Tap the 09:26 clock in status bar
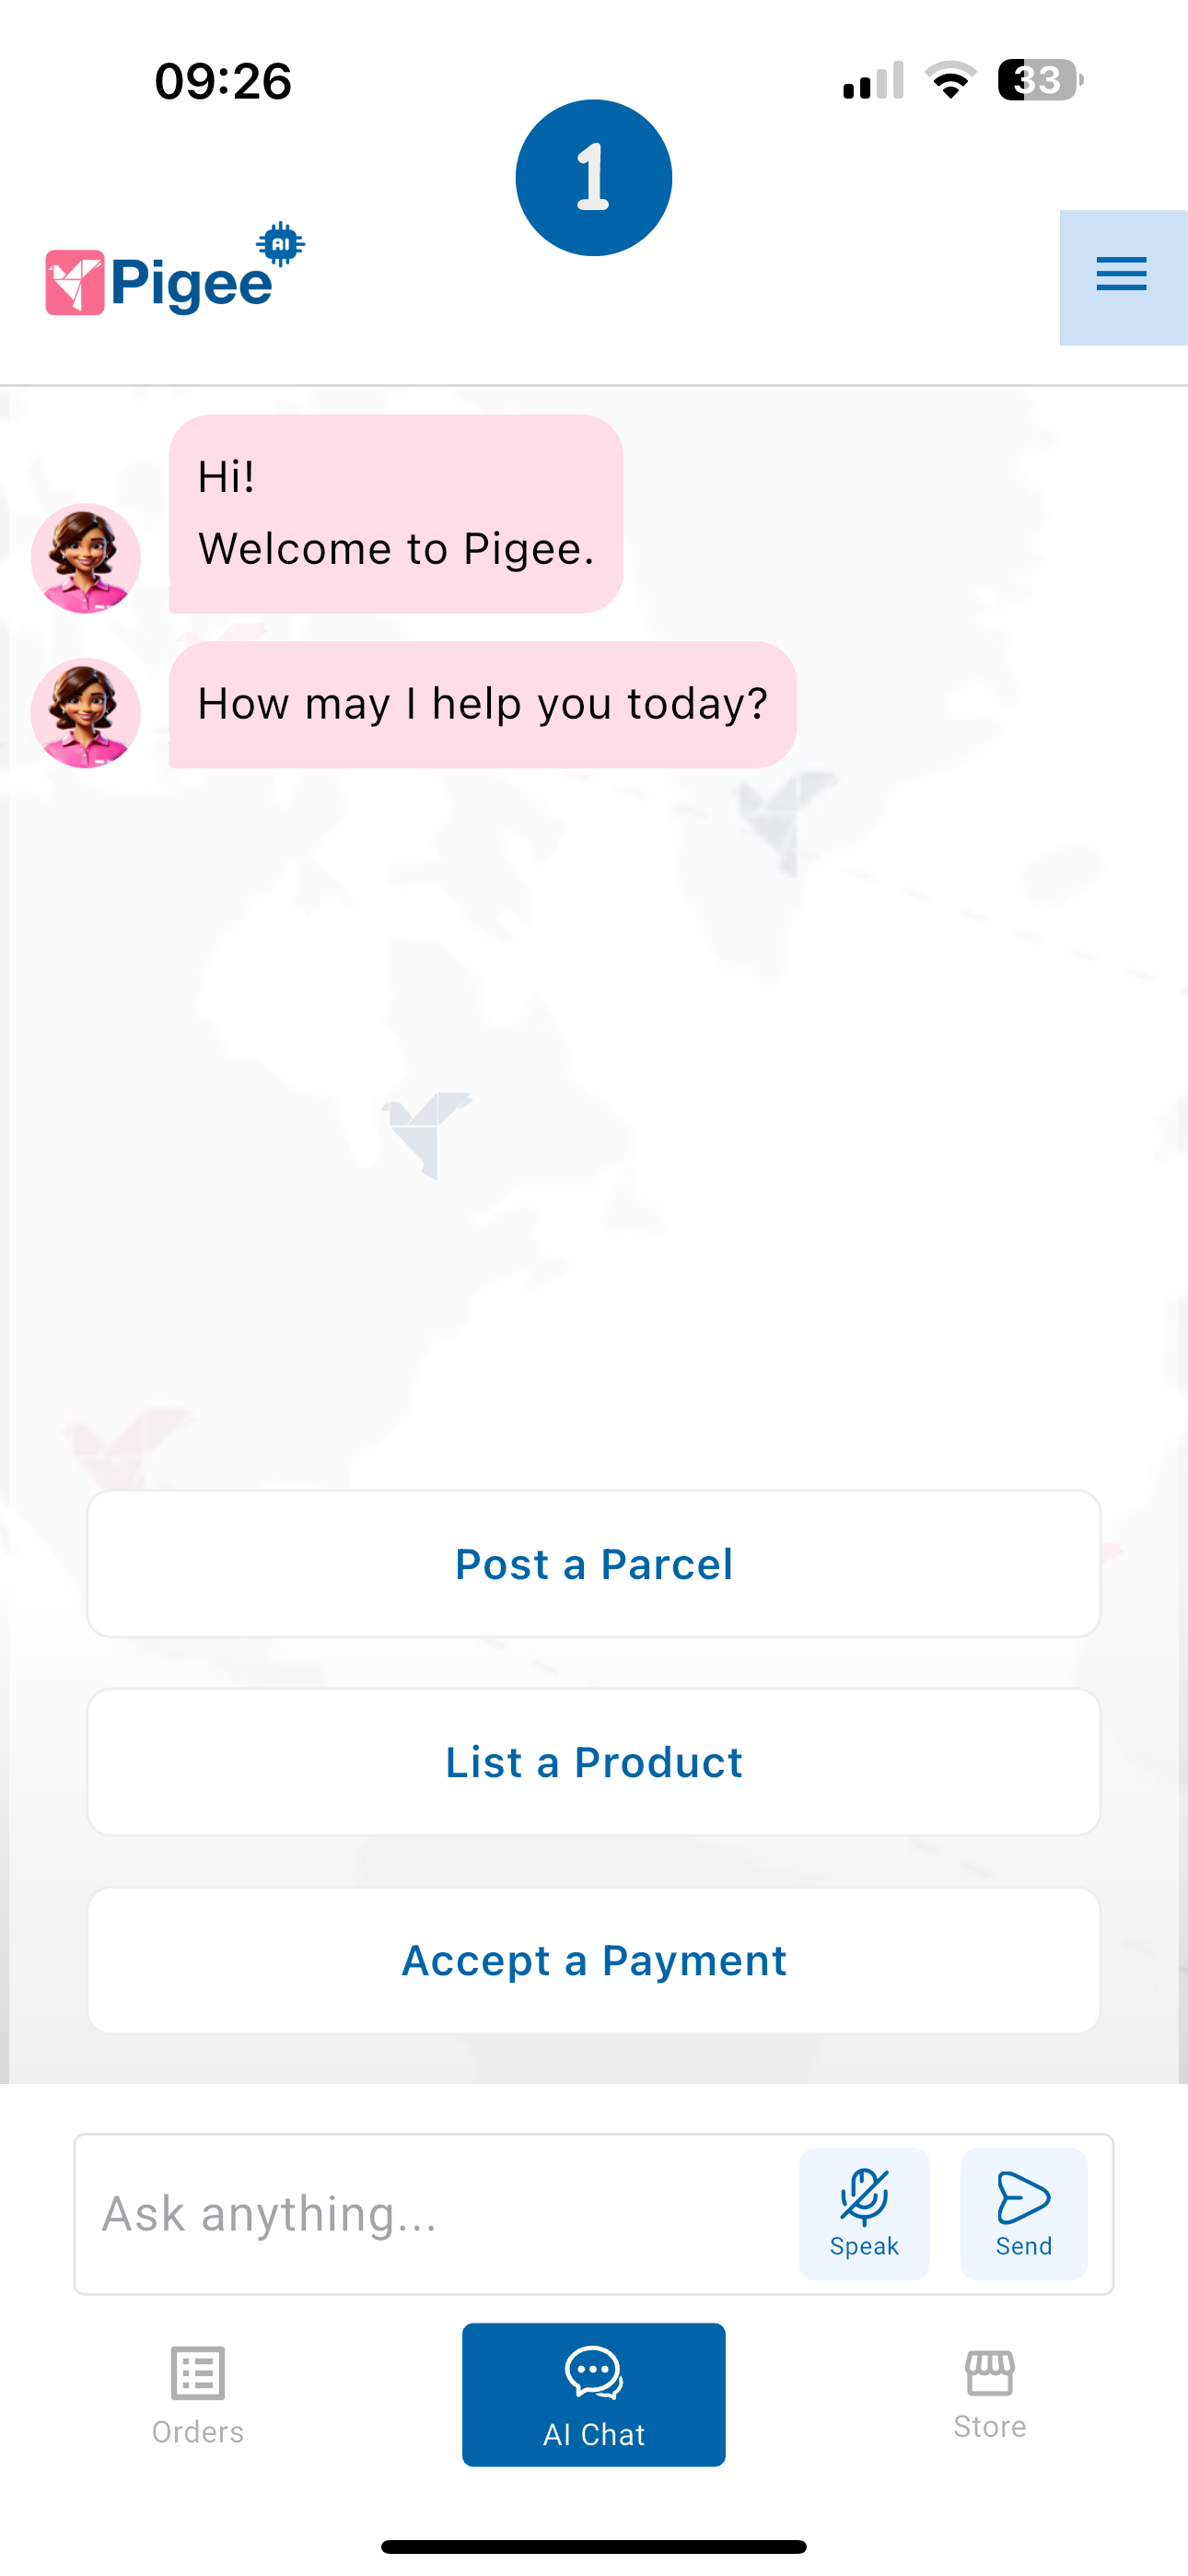 pos(223,81)
